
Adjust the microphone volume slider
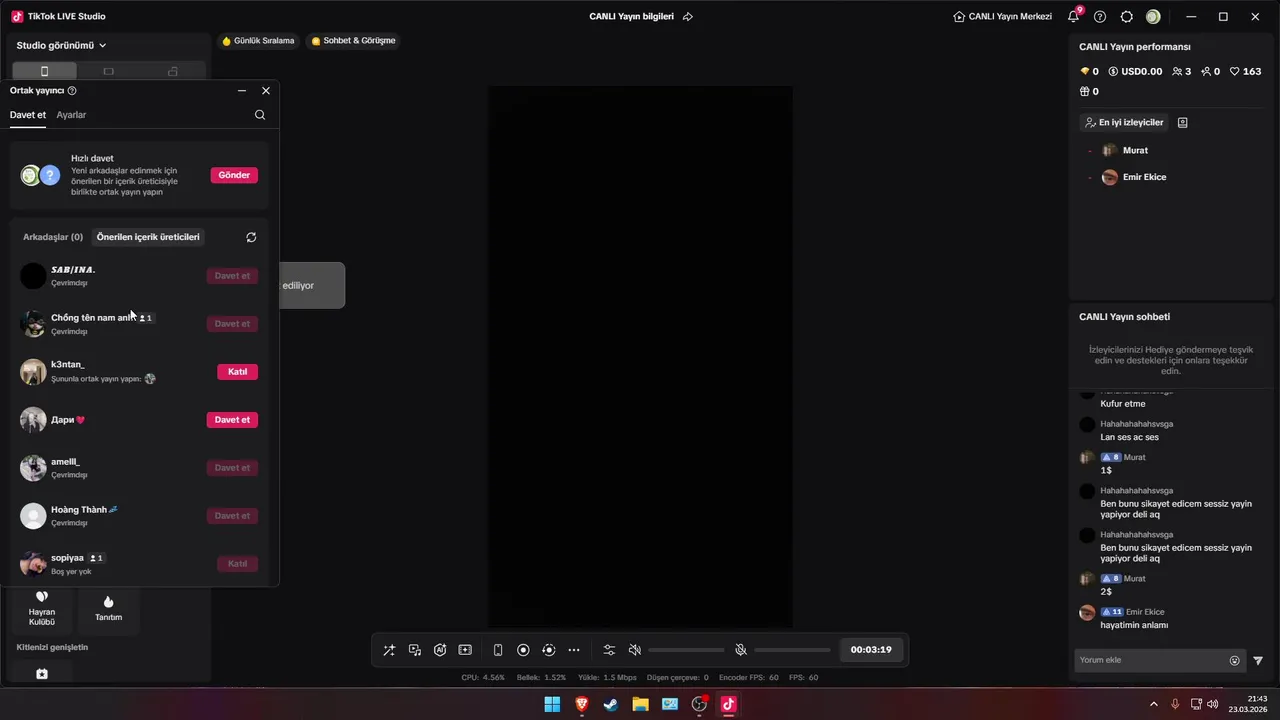[792, 650]
